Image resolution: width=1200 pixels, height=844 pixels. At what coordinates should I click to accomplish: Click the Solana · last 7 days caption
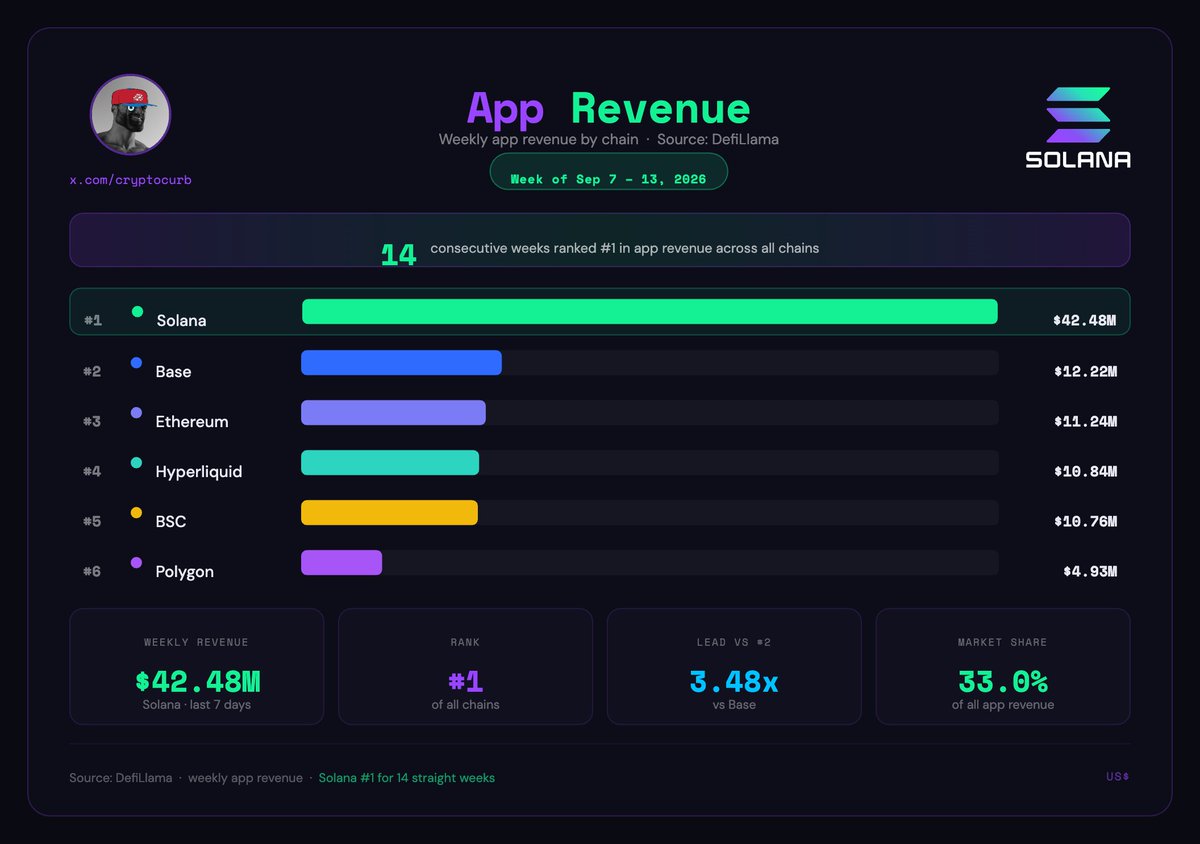tap(197, 704)
